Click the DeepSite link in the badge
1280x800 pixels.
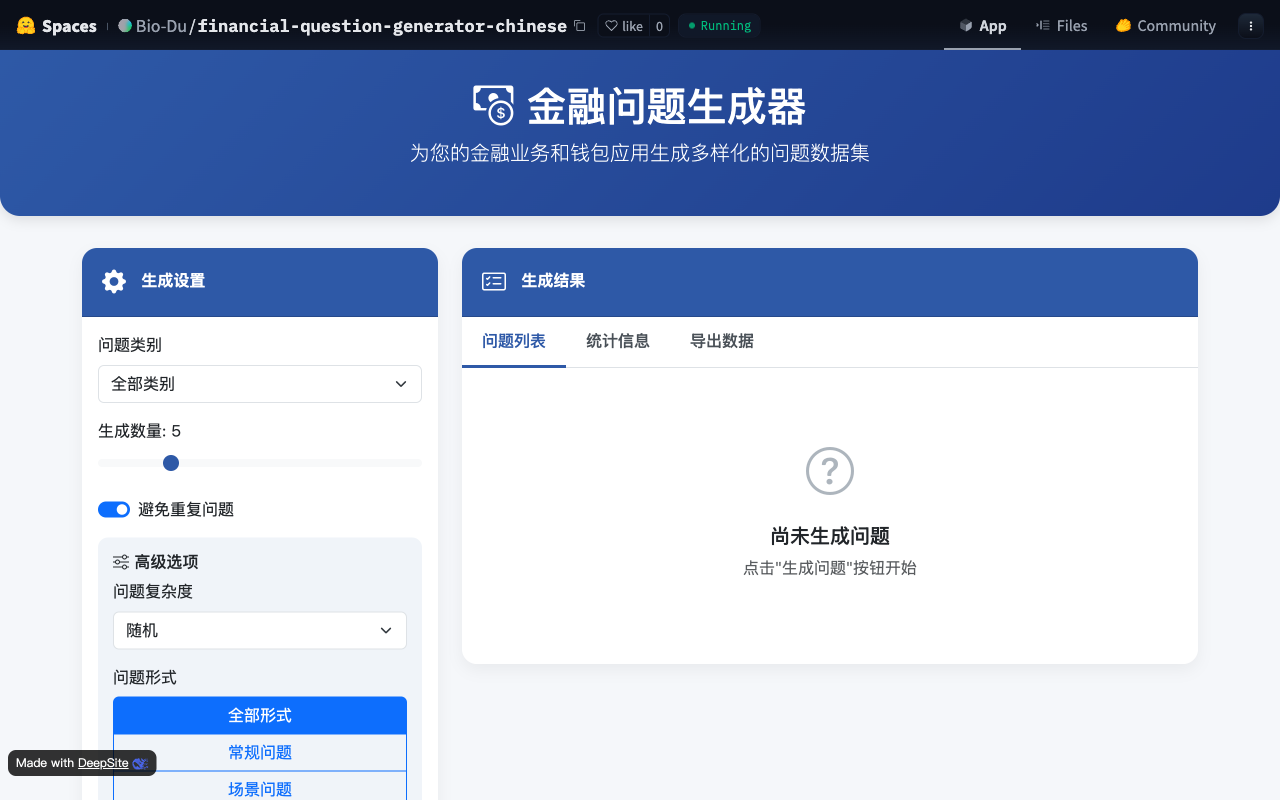point(103,763)
